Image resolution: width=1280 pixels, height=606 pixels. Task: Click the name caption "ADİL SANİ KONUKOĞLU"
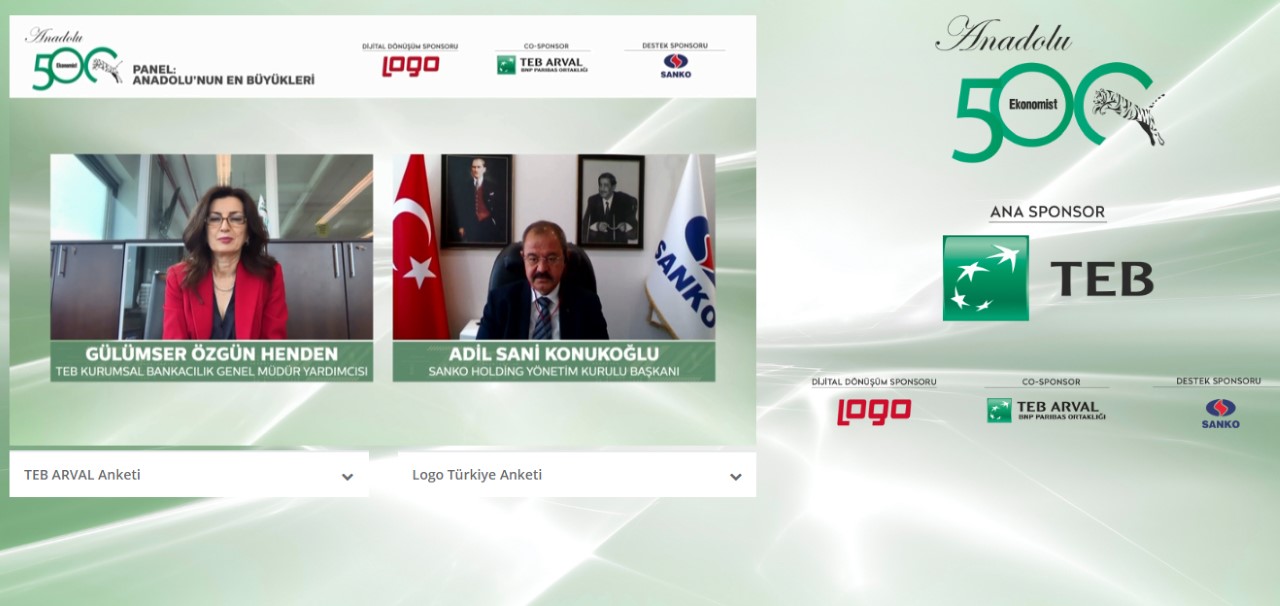[x=554, y=354]
